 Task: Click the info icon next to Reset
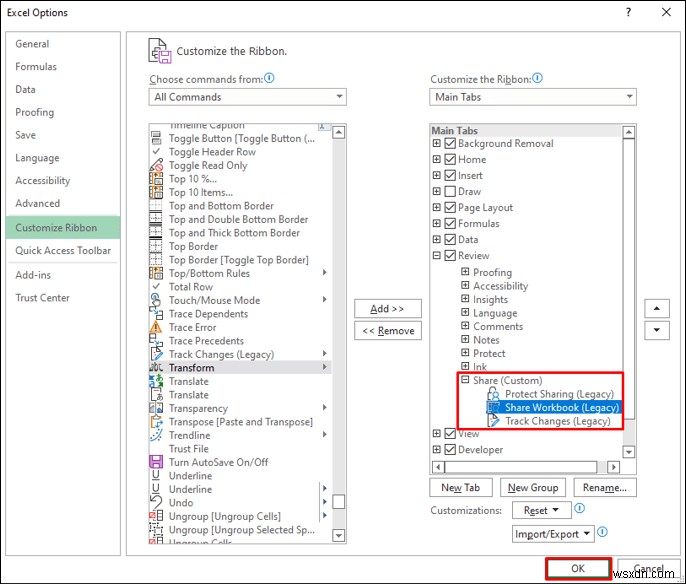(579, 508)
